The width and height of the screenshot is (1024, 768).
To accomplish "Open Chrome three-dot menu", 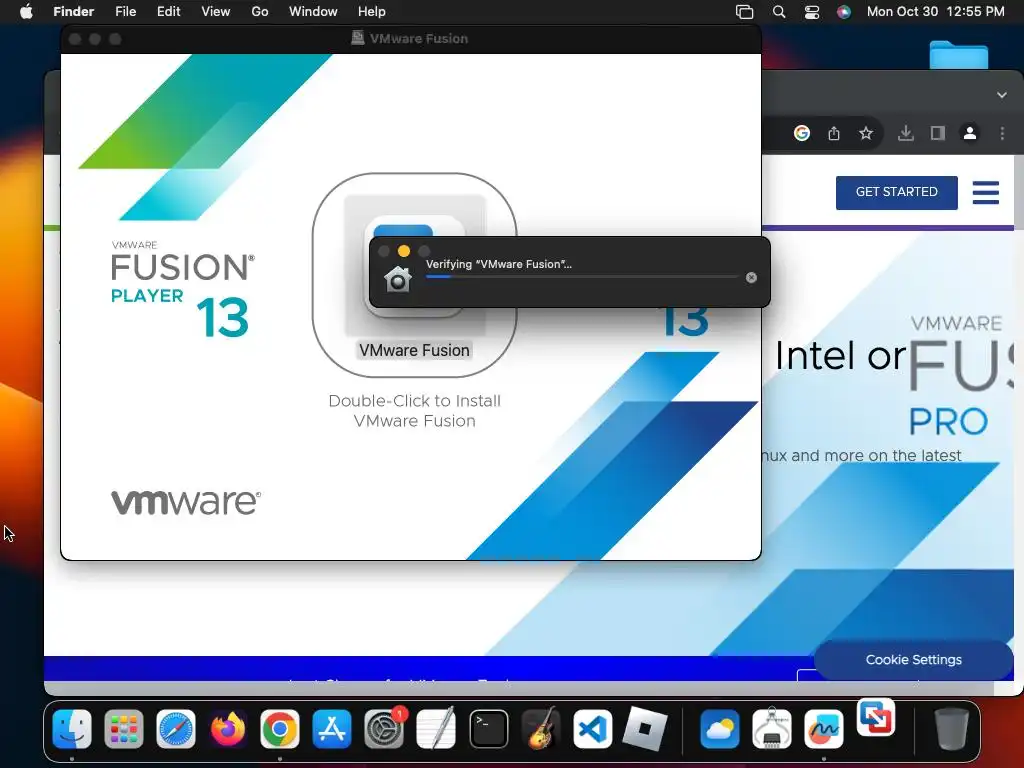I will click(x=1002, y=133).
